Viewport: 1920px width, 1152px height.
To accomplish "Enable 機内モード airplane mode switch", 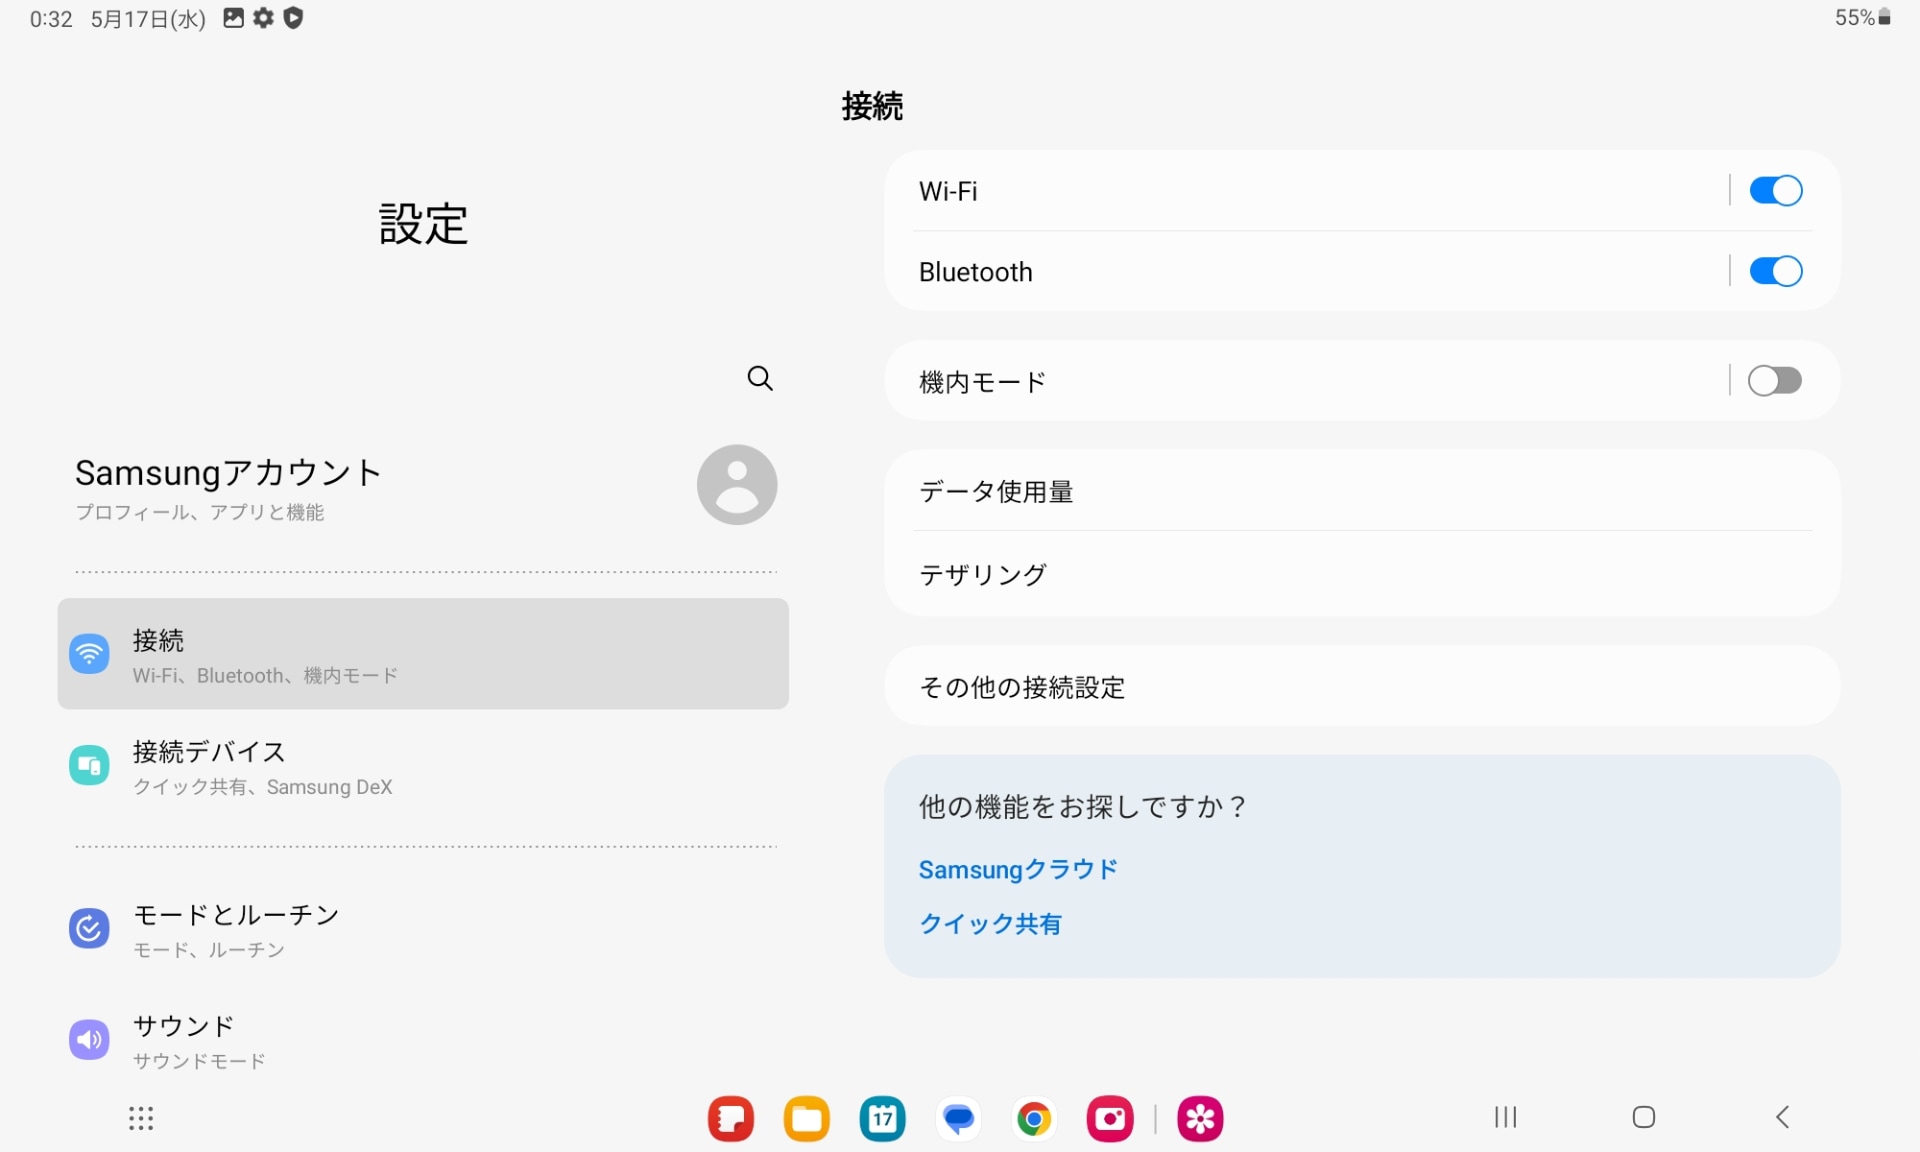I will tap(1775, 380).
